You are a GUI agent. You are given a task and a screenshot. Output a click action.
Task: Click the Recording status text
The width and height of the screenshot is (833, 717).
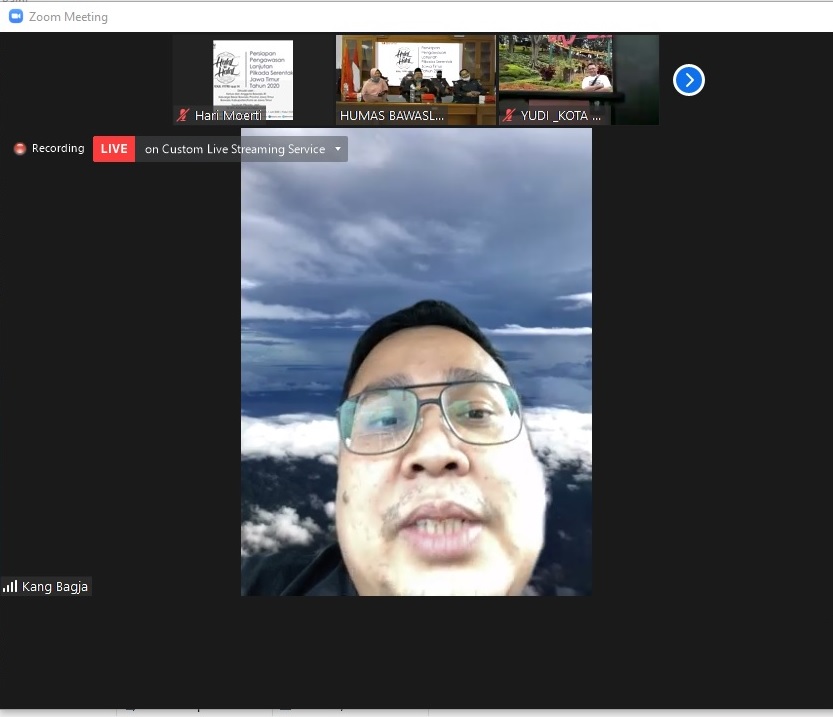58,149
